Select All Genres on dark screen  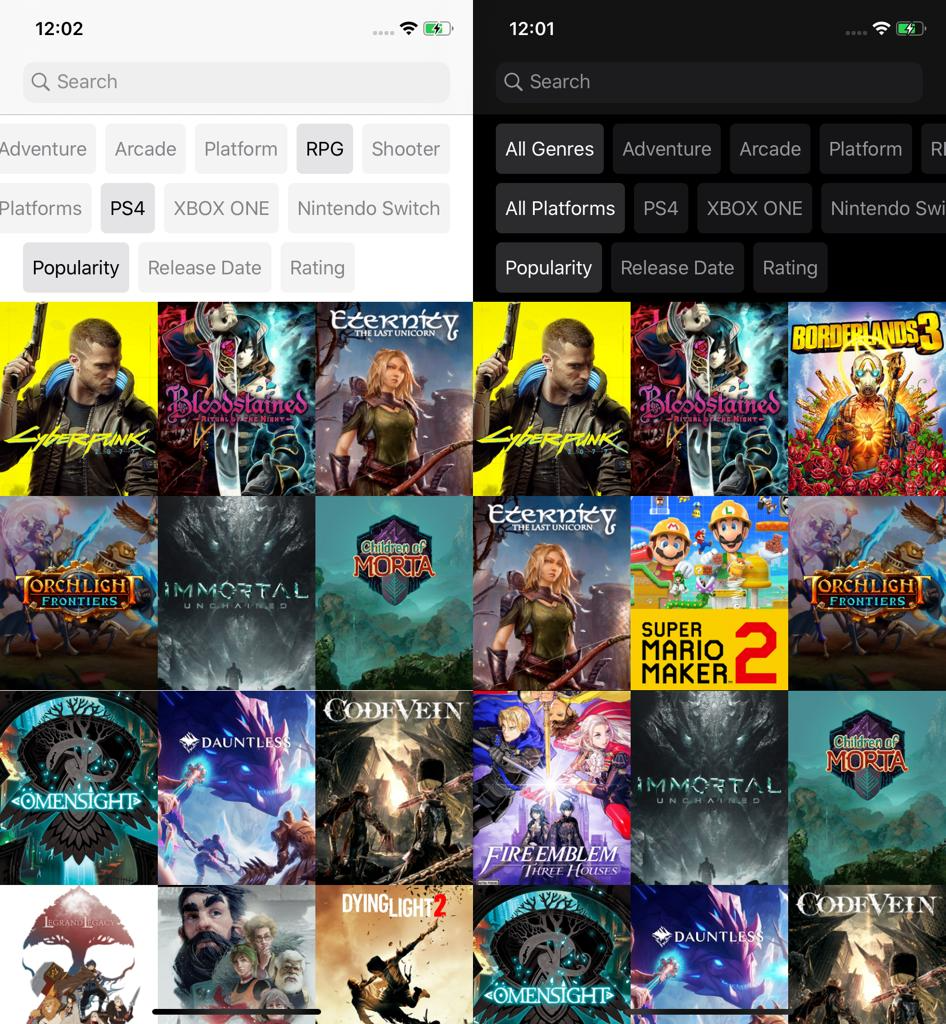[x=550, y=149]
